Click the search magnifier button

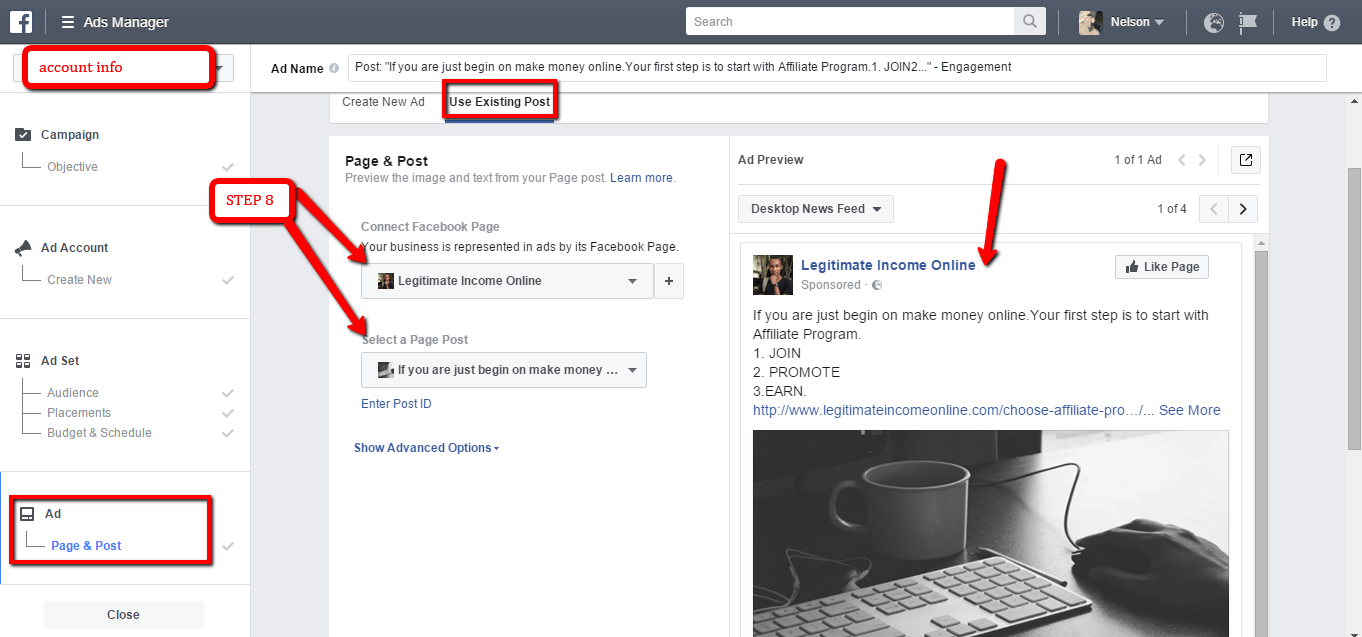pyautogui.click(x=1029, y=22)
